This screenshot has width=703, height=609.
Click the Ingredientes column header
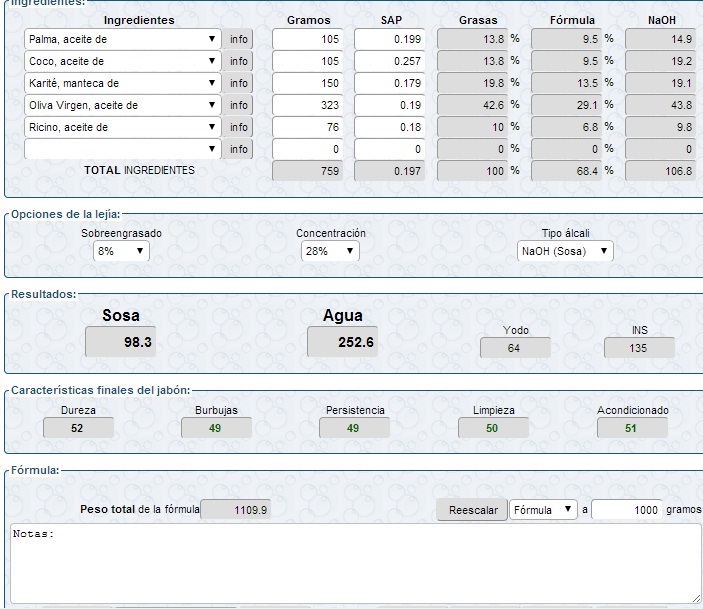139,20
